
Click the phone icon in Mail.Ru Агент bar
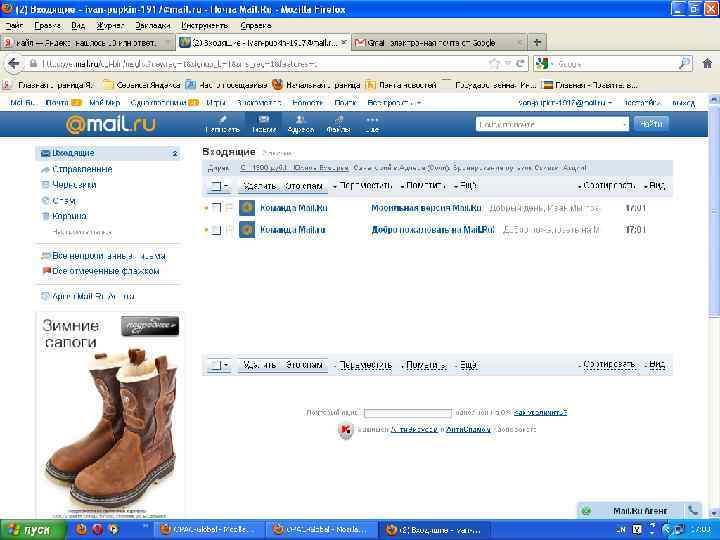[x=693, y=510]
